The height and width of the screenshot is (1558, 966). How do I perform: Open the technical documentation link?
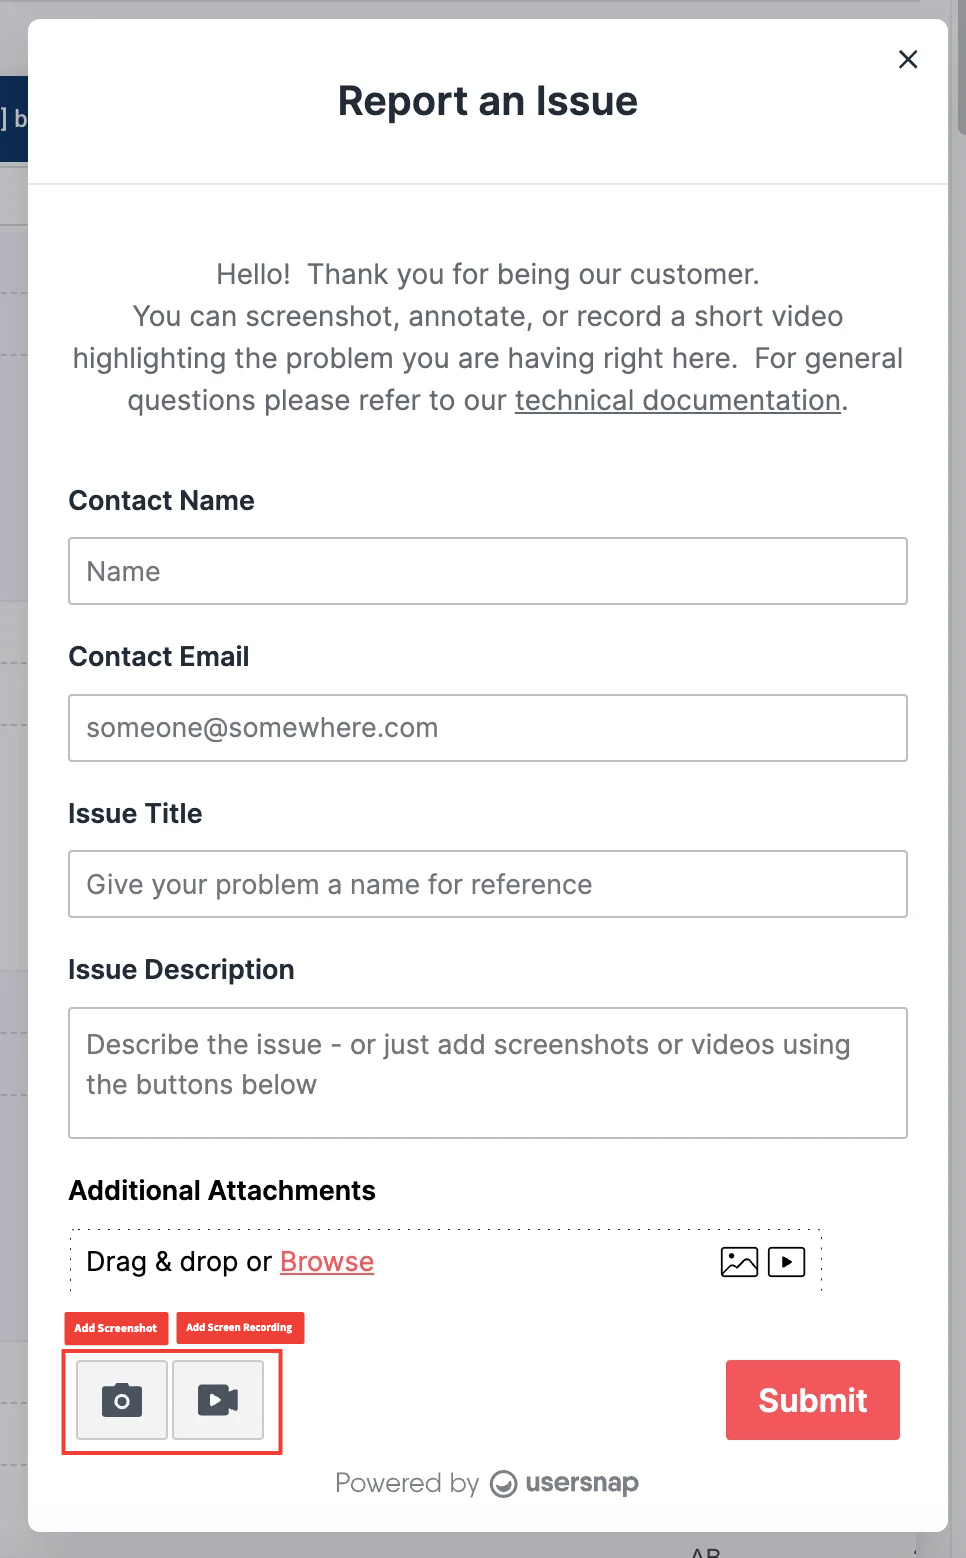click(x=677, y=400)
